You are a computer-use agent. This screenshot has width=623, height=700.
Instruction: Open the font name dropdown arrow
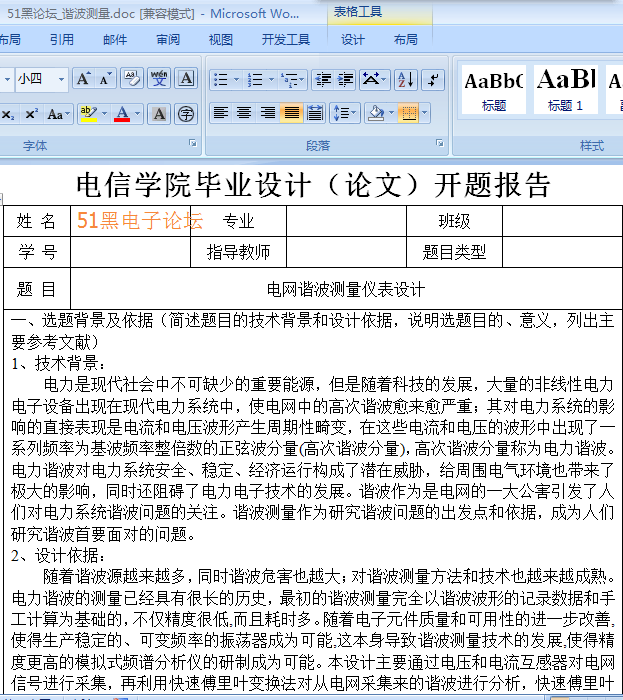tap(7, 79)
